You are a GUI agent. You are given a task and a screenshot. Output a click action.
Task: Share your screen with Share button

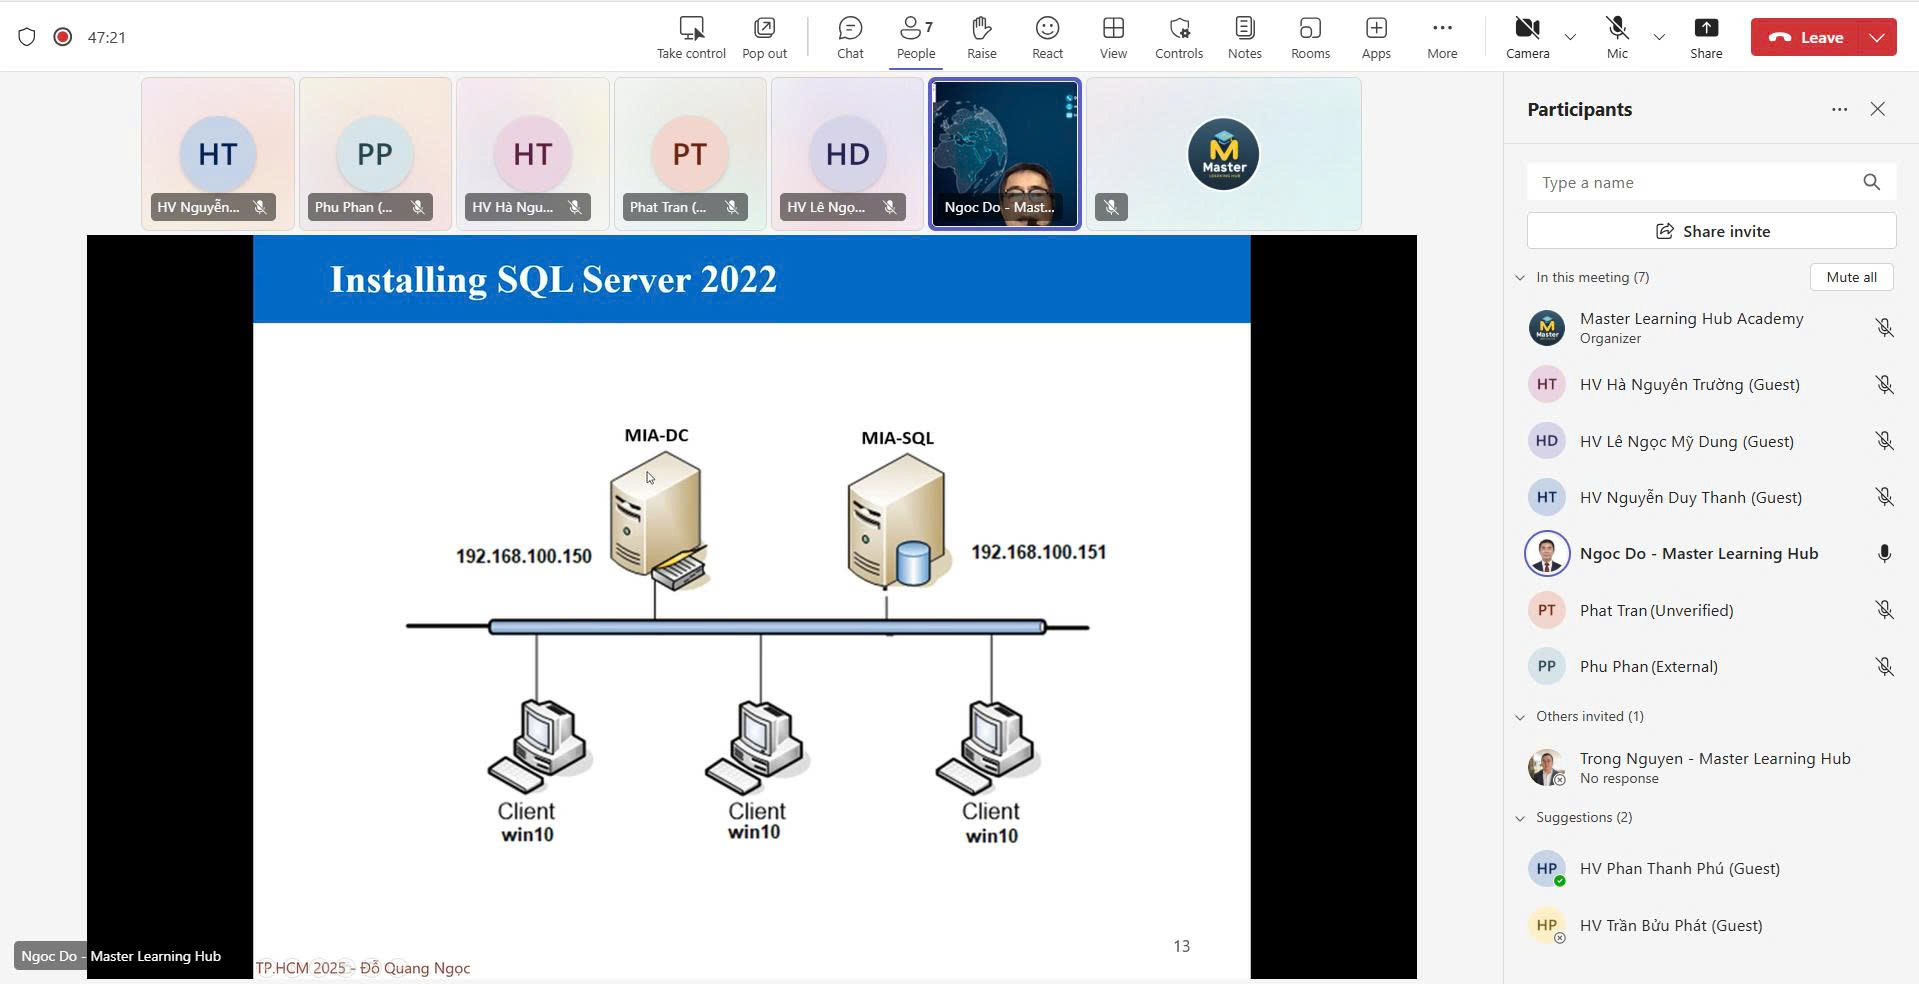(x=1705, y=38)
